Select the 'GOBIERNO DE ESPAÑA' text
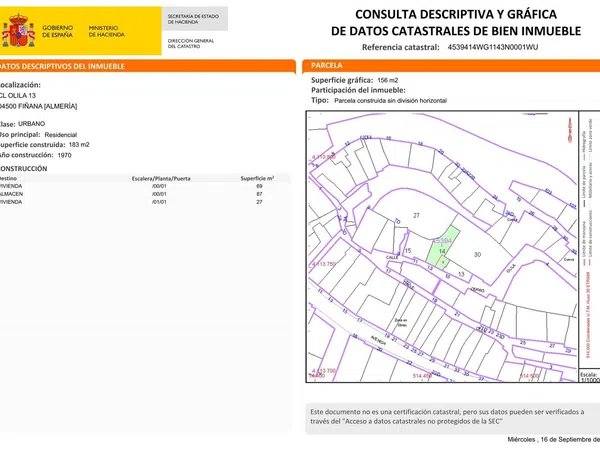 pyautogui.click(x=57, y=31)
